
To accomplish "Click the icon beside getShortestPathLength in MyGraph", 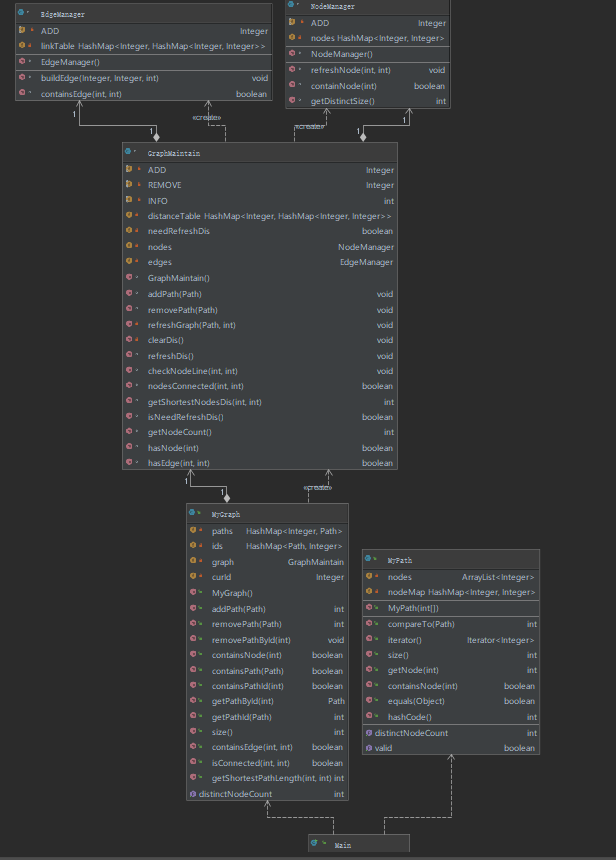I will 194,778.
